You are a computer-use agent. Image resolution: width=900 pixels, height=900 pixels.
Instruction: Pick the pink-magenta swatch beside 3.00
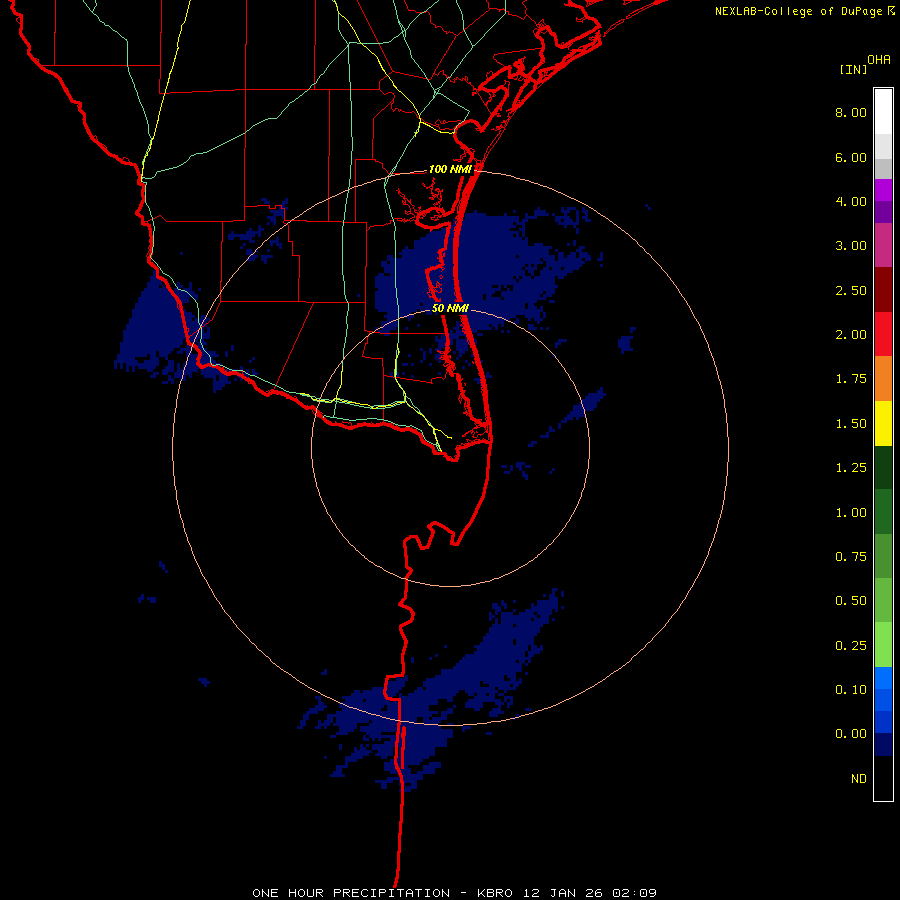(x=883, y=246)
